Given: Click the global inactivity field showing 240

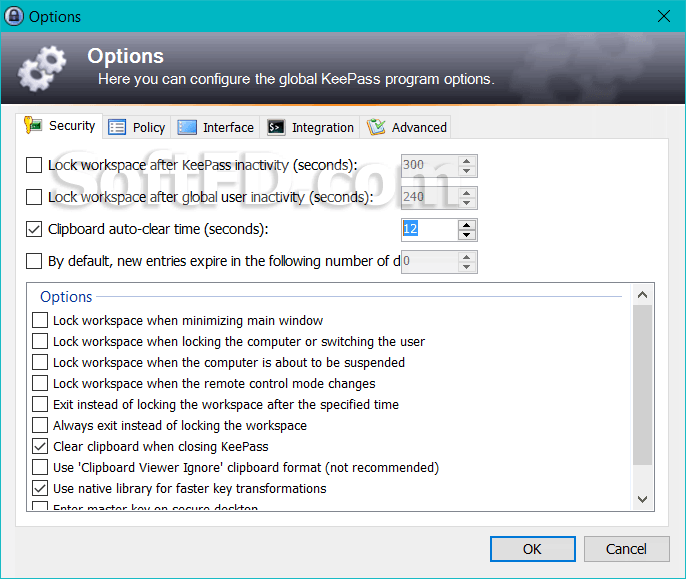Looking at the screenshot, I should tap(430, 198).
